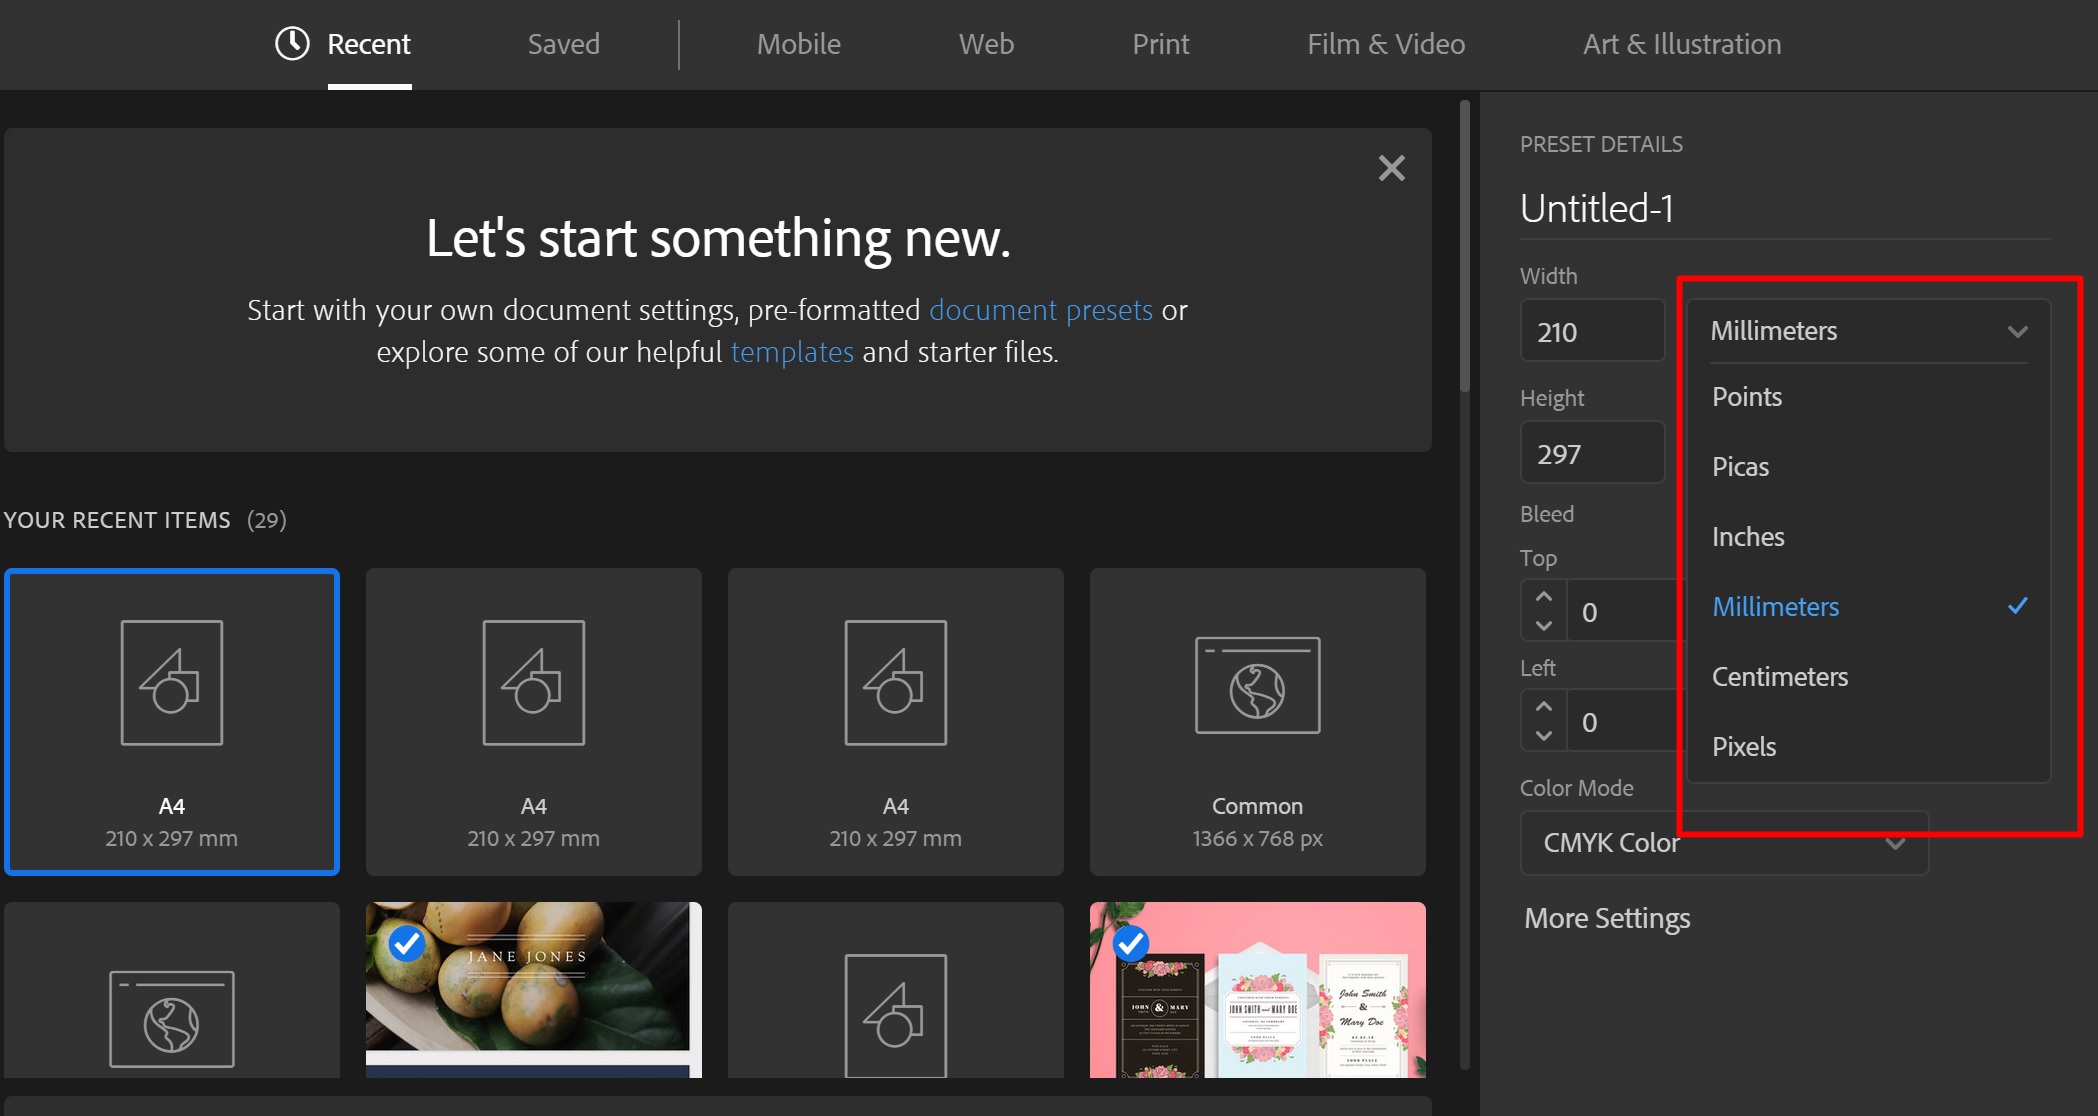Select the highlighted A4 recent item
The width and height of the screenshot is (2098, 1116).
[x=172, y=722]
